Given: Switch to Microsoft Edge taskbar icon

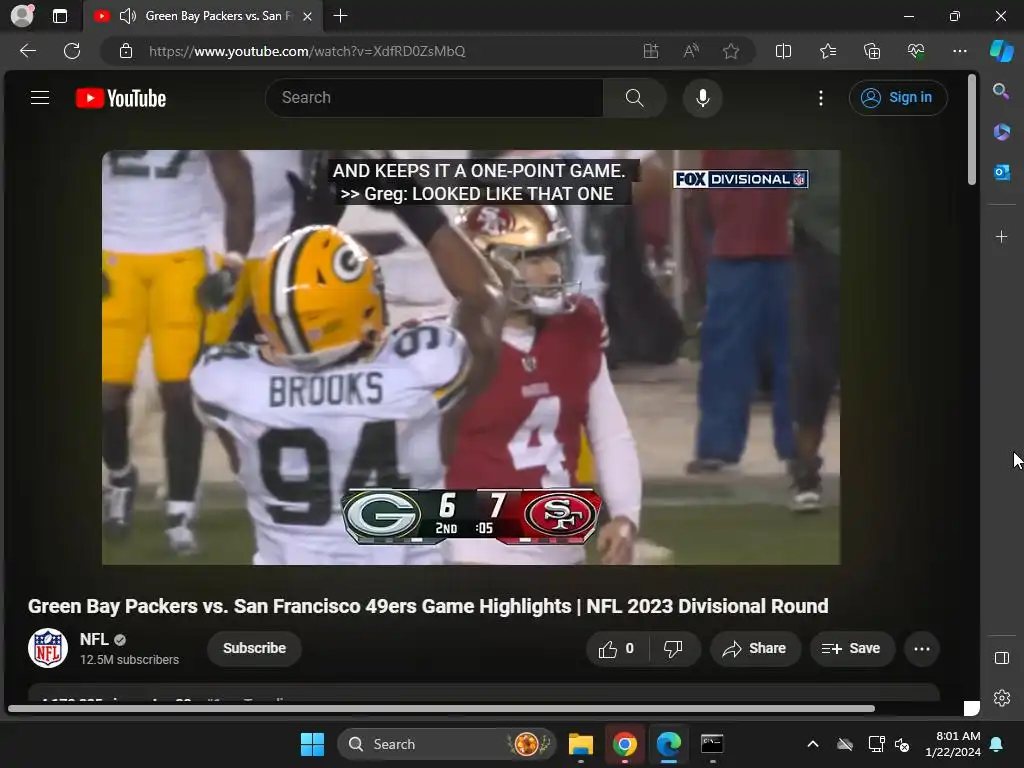Looking at the screenshot, I should pos(668,744).
